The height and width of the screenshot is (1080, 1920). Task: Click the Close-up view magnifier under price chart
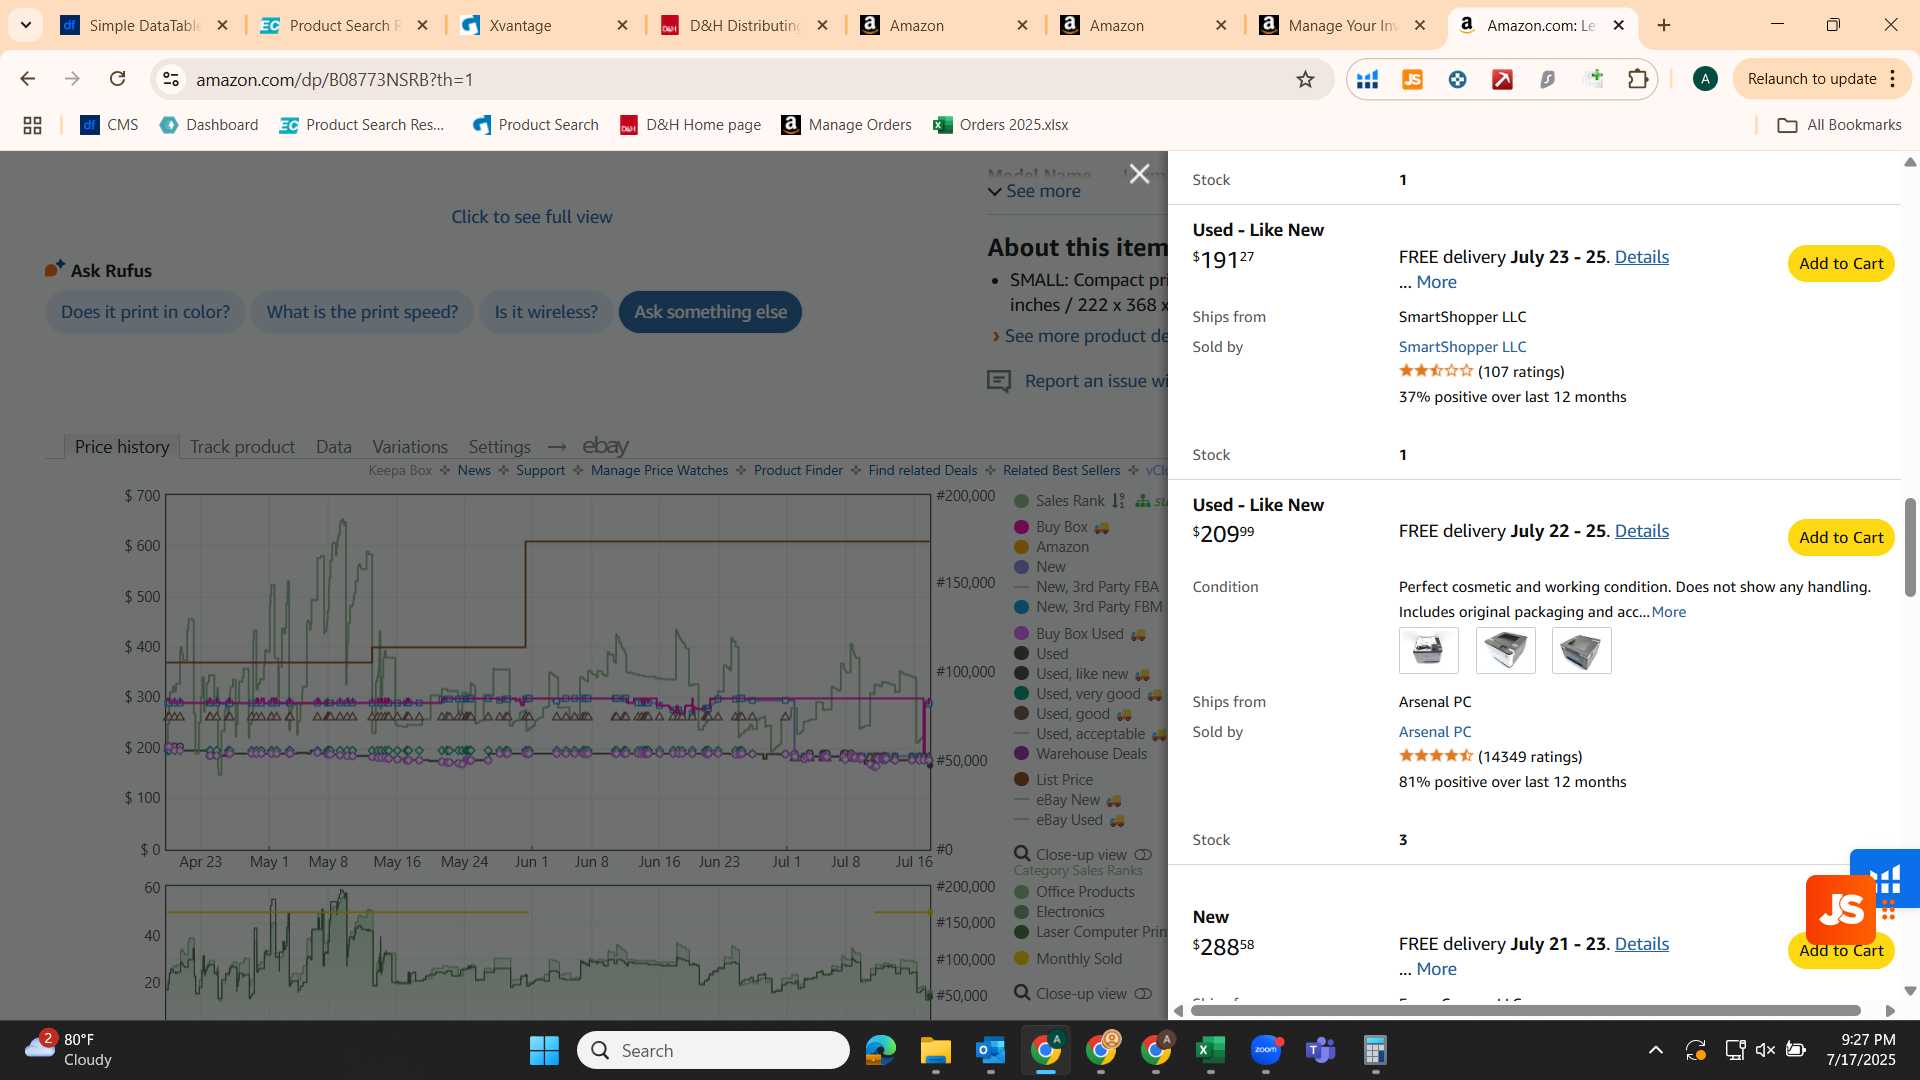(x=1022, y=854)
